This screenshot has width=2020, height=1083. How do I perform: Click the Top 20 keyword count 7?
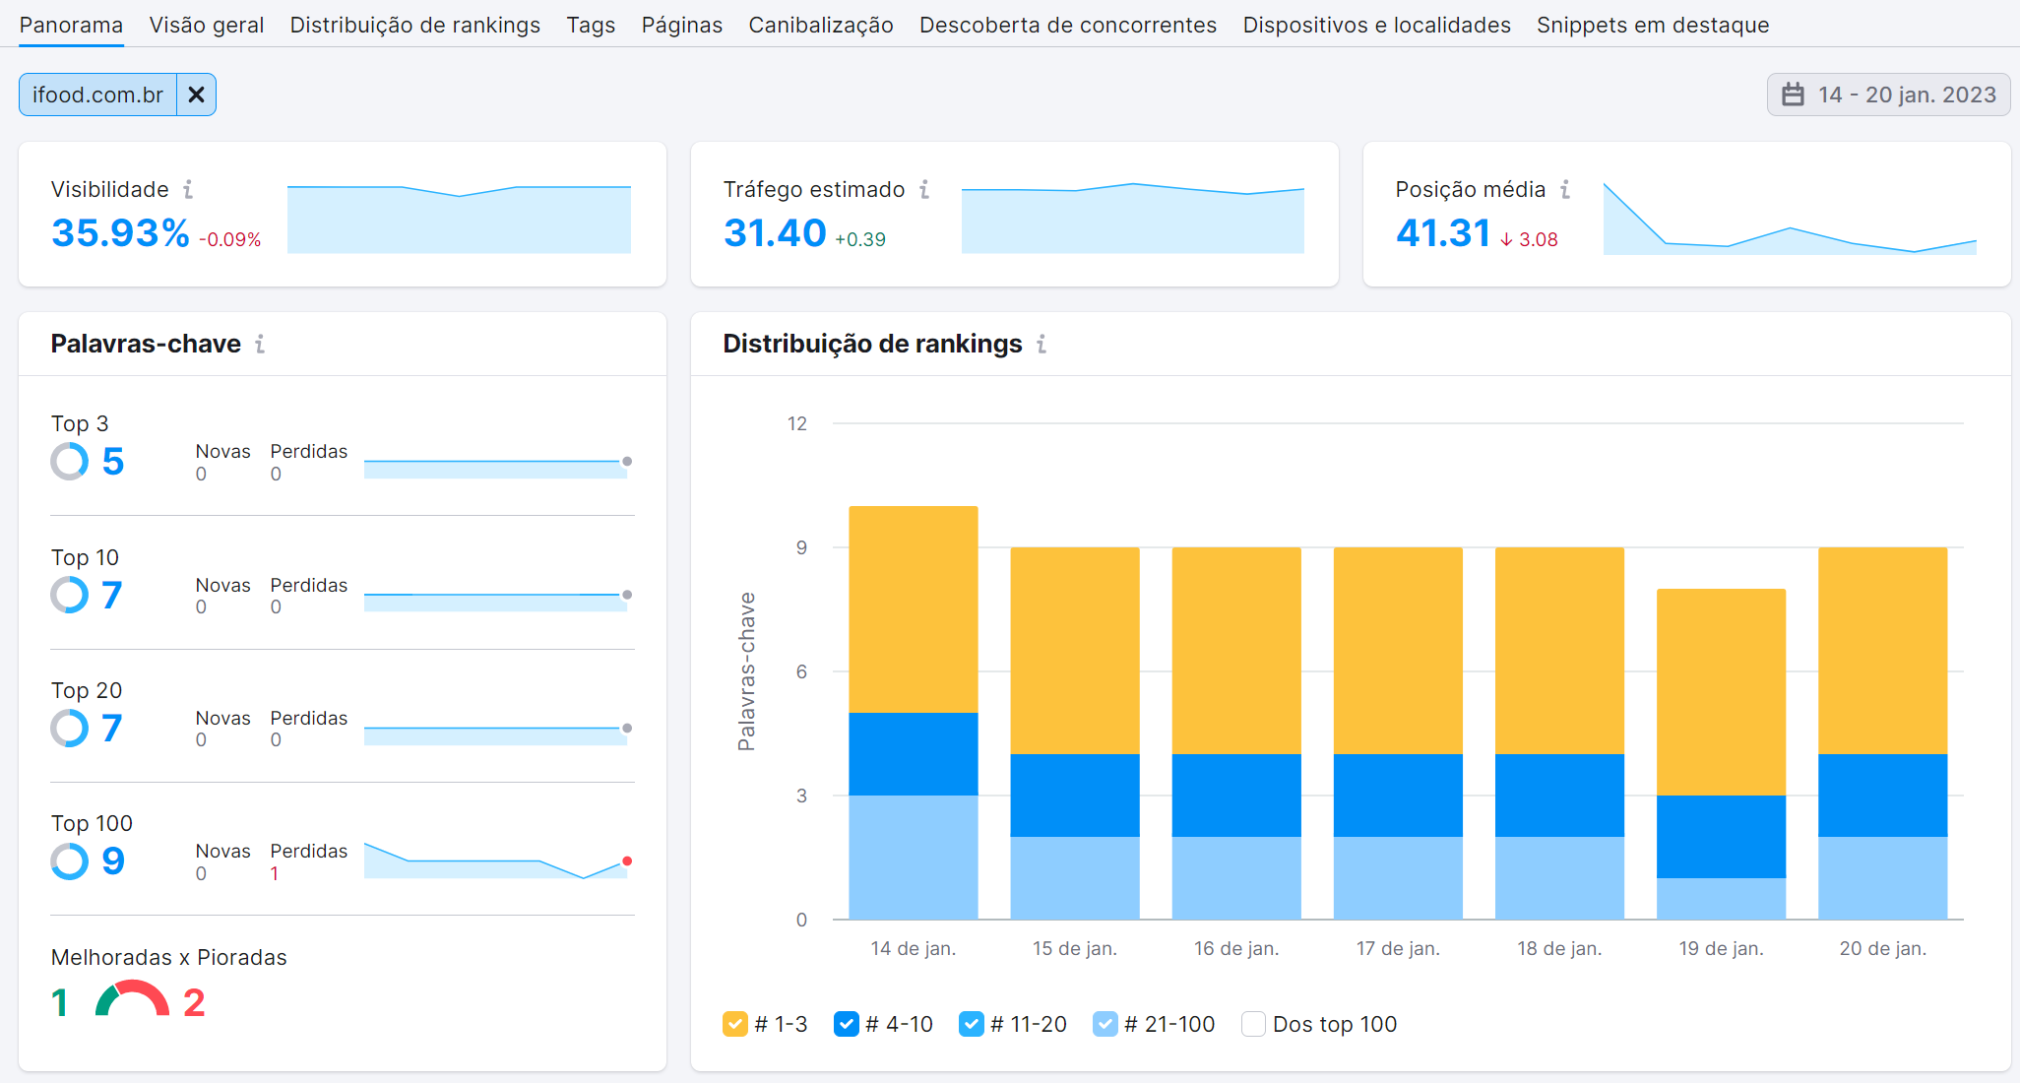coord(112,728)
